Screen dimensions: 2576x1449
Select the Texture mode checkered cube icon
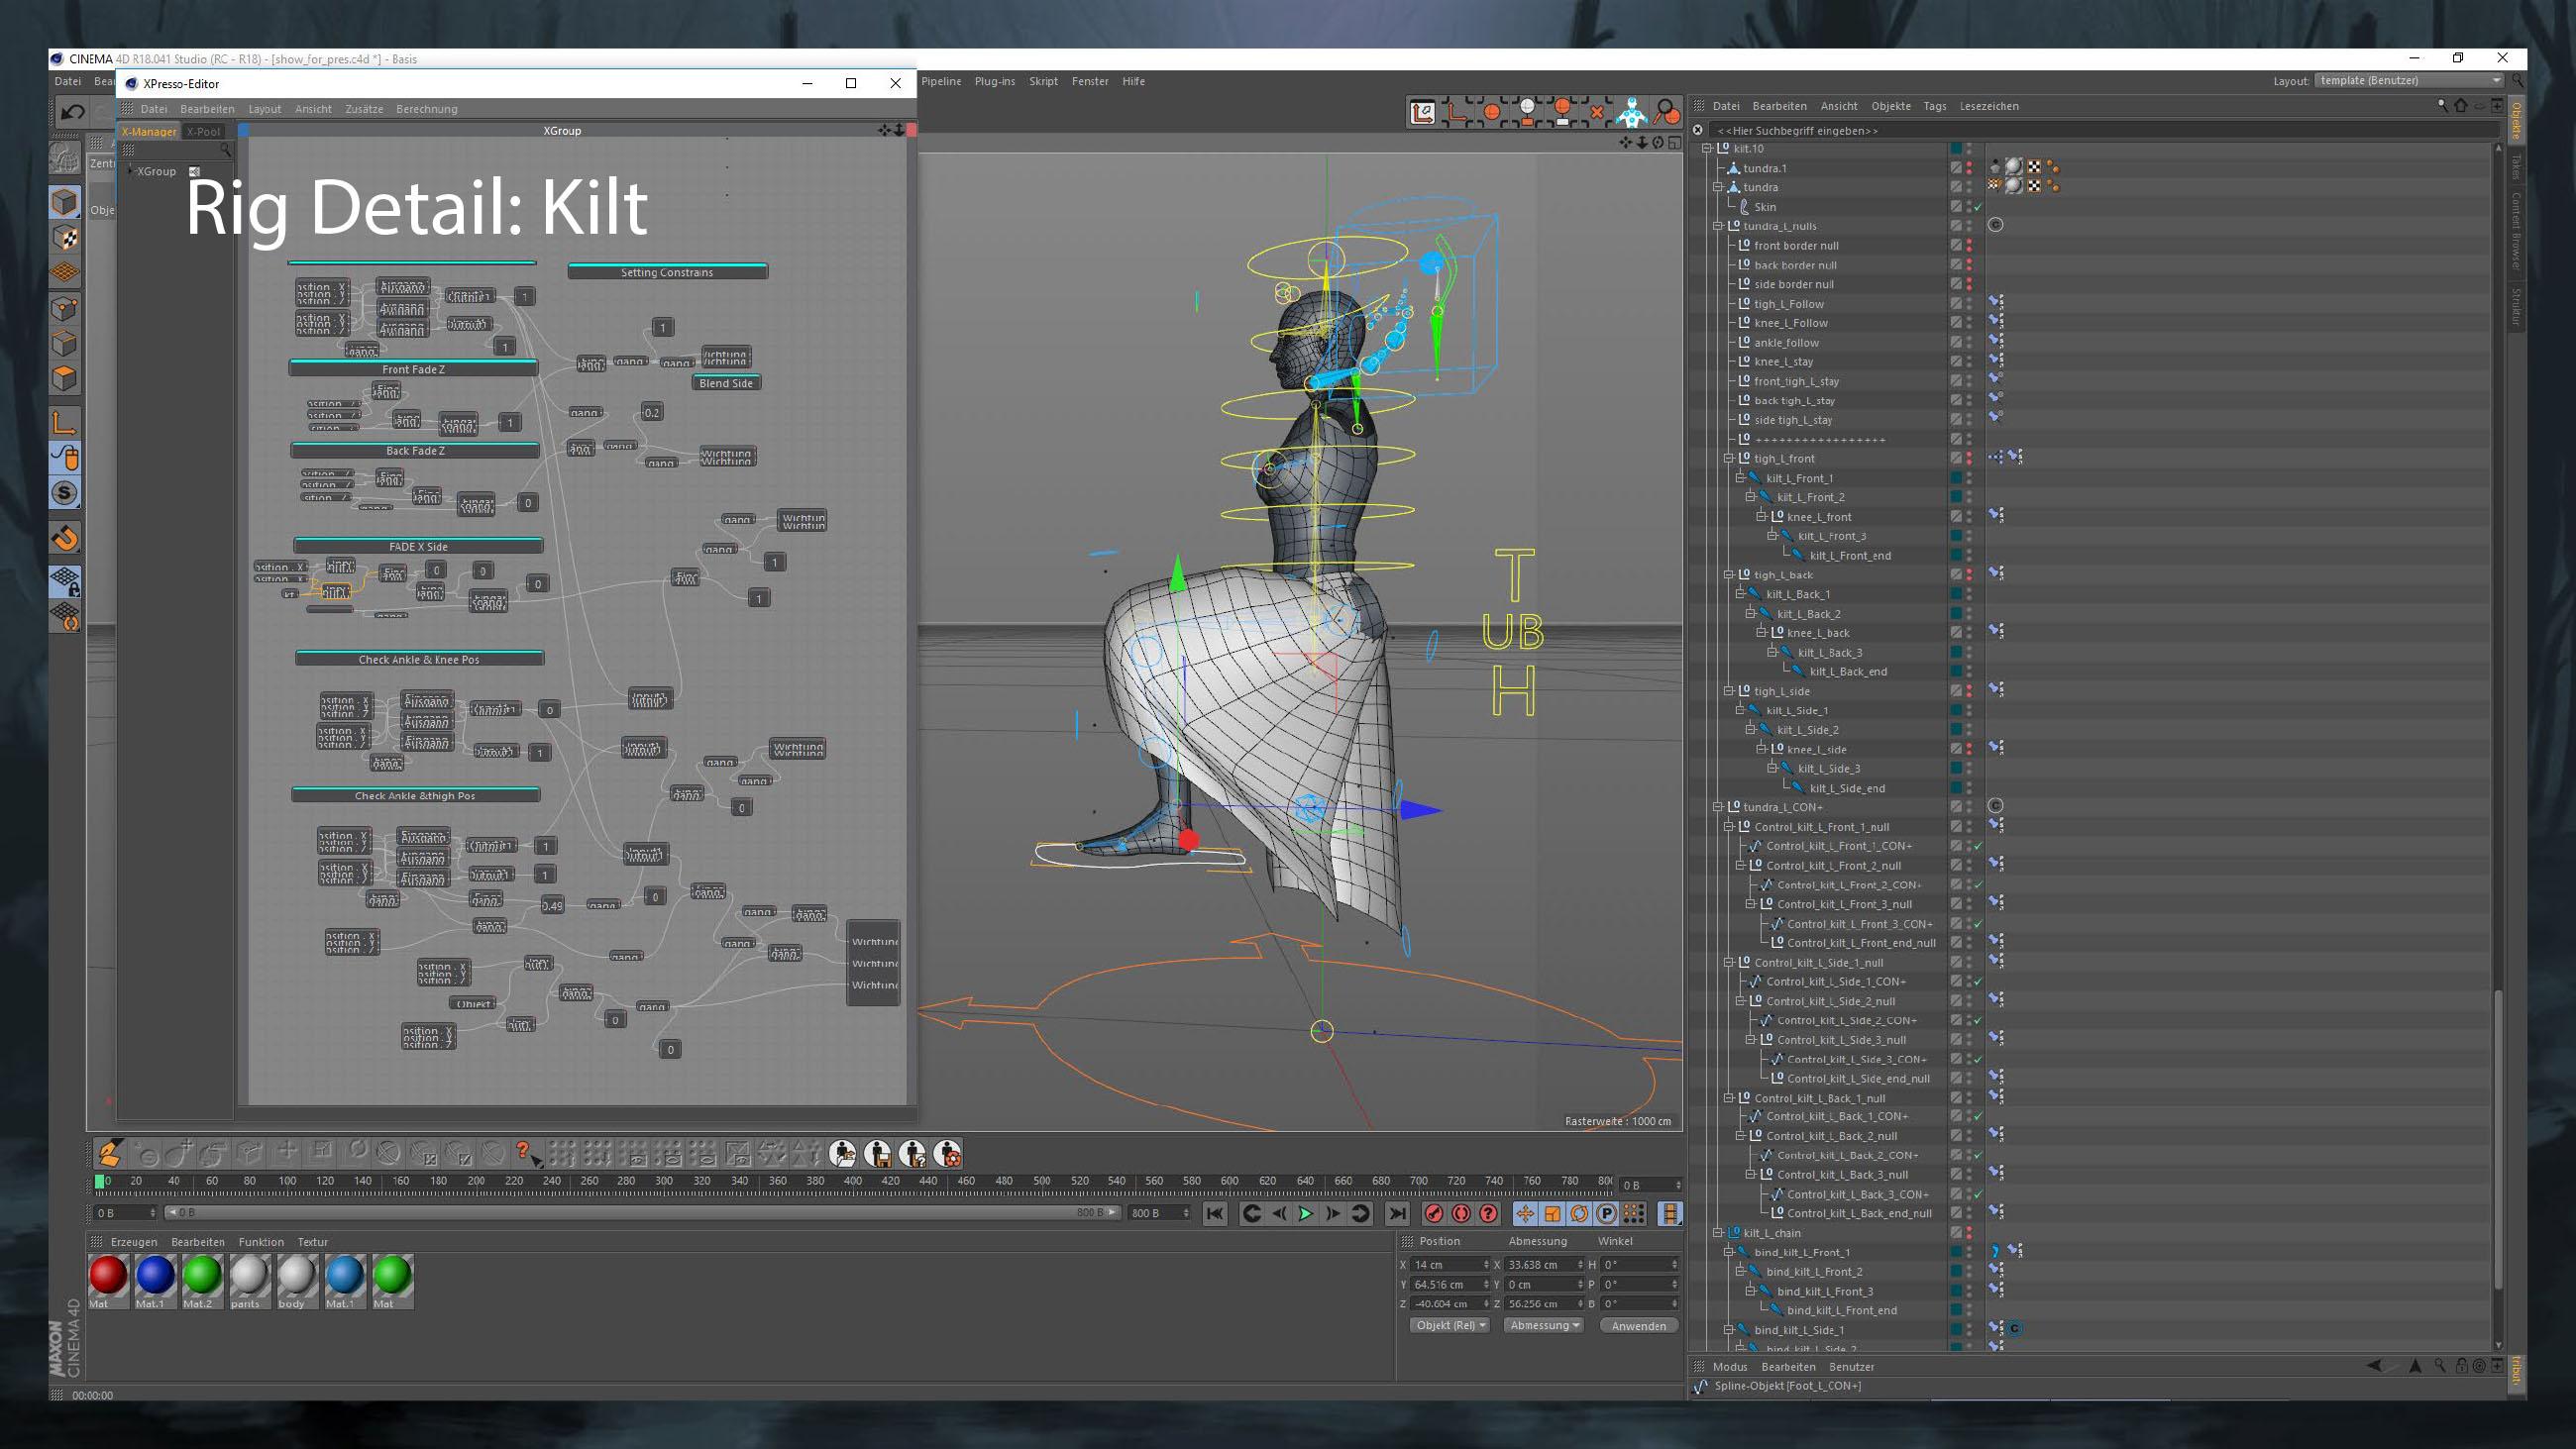click(65, 238)
